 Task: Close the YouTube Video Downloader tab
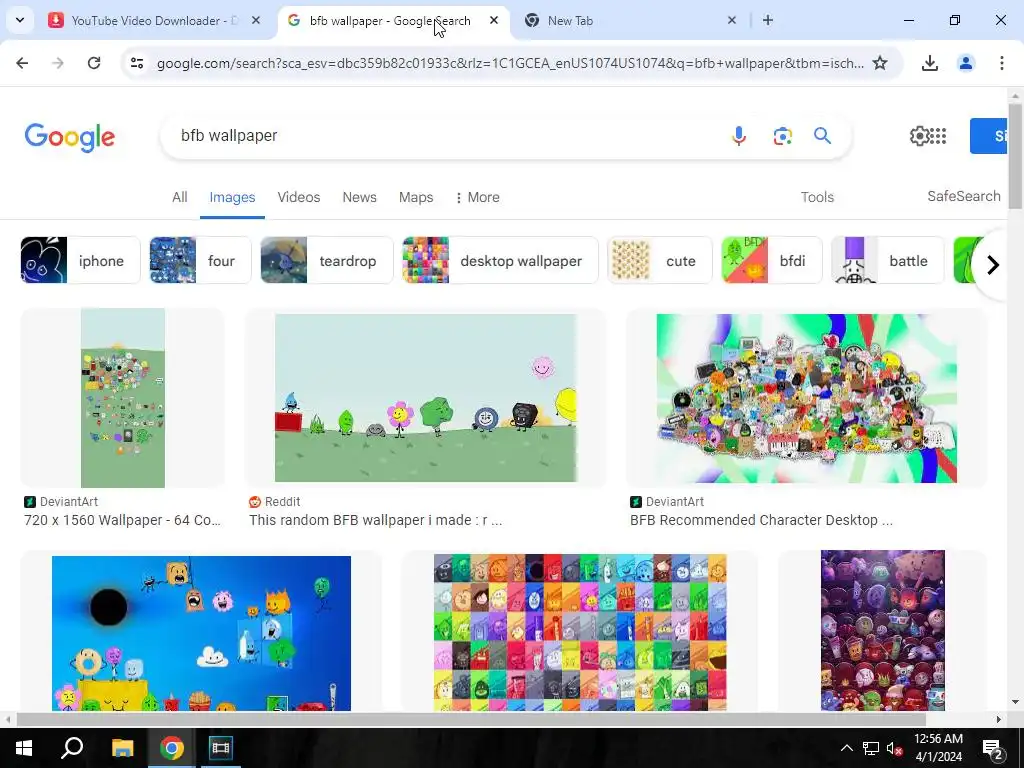256,20
